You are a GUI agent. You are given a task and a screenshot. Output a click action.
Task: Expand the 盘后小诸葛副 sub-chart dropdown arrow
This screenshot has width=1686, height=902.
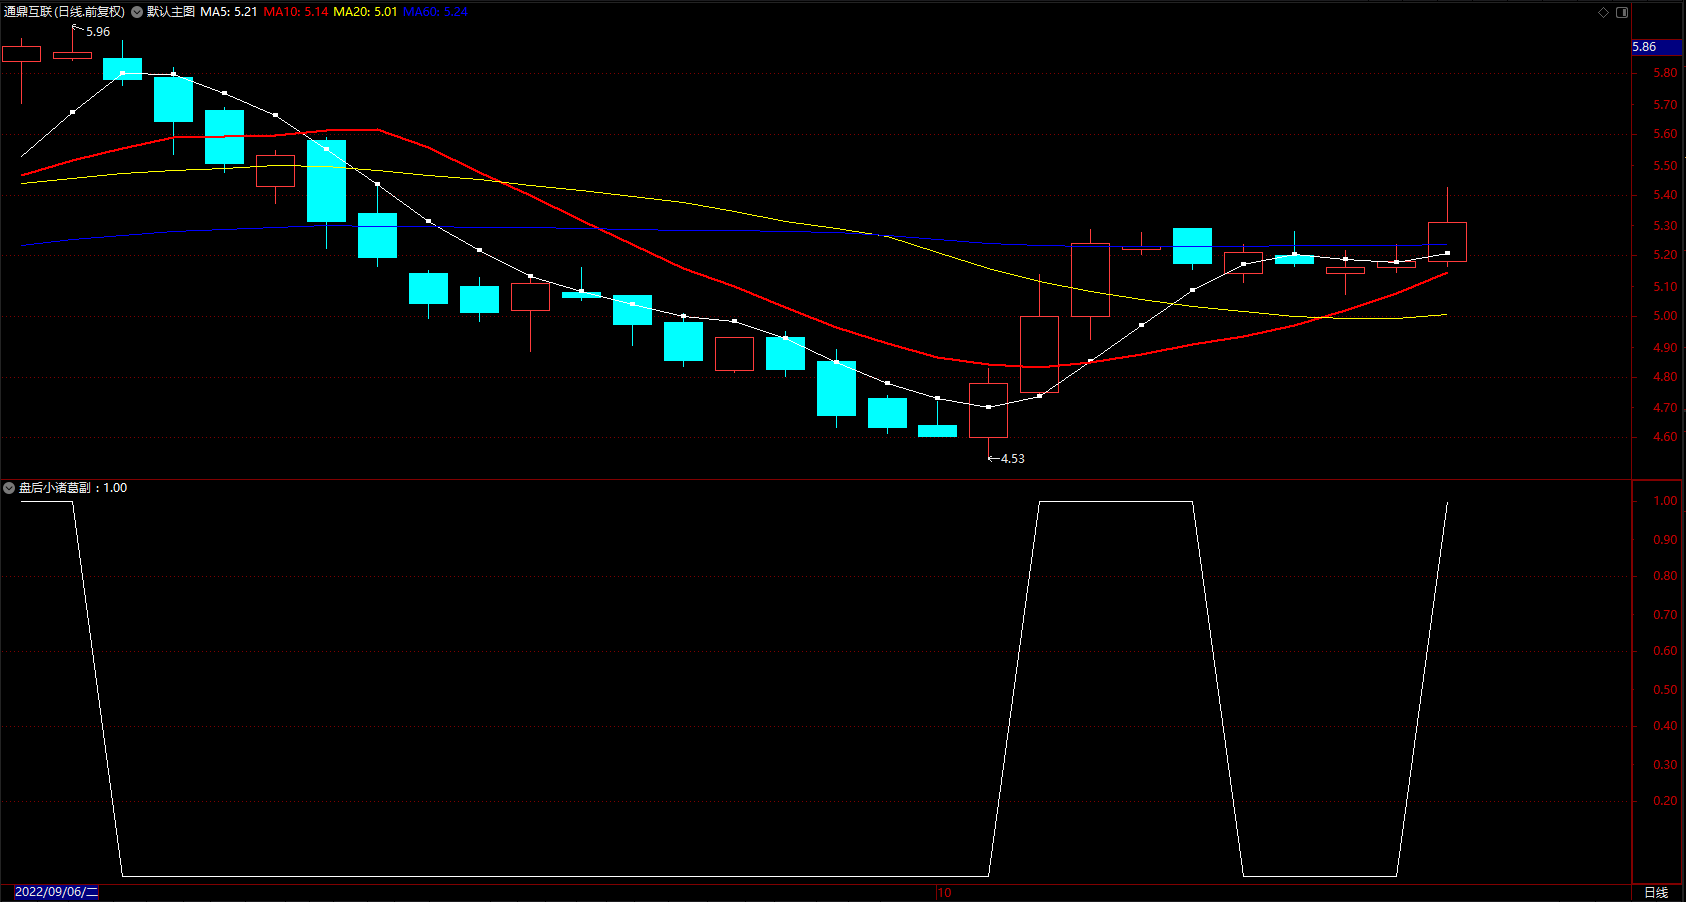(x=9, y=488)
